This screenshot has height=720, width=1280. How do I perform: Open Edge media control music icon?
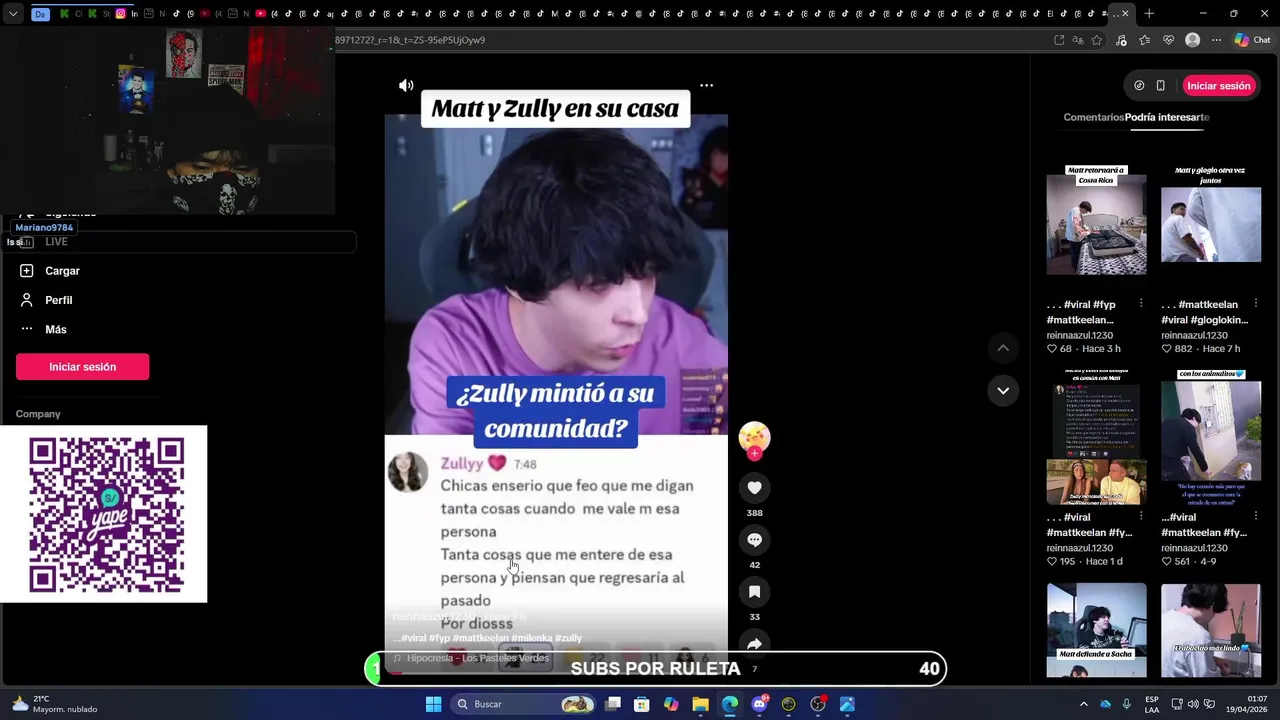tap(1120, 40)
